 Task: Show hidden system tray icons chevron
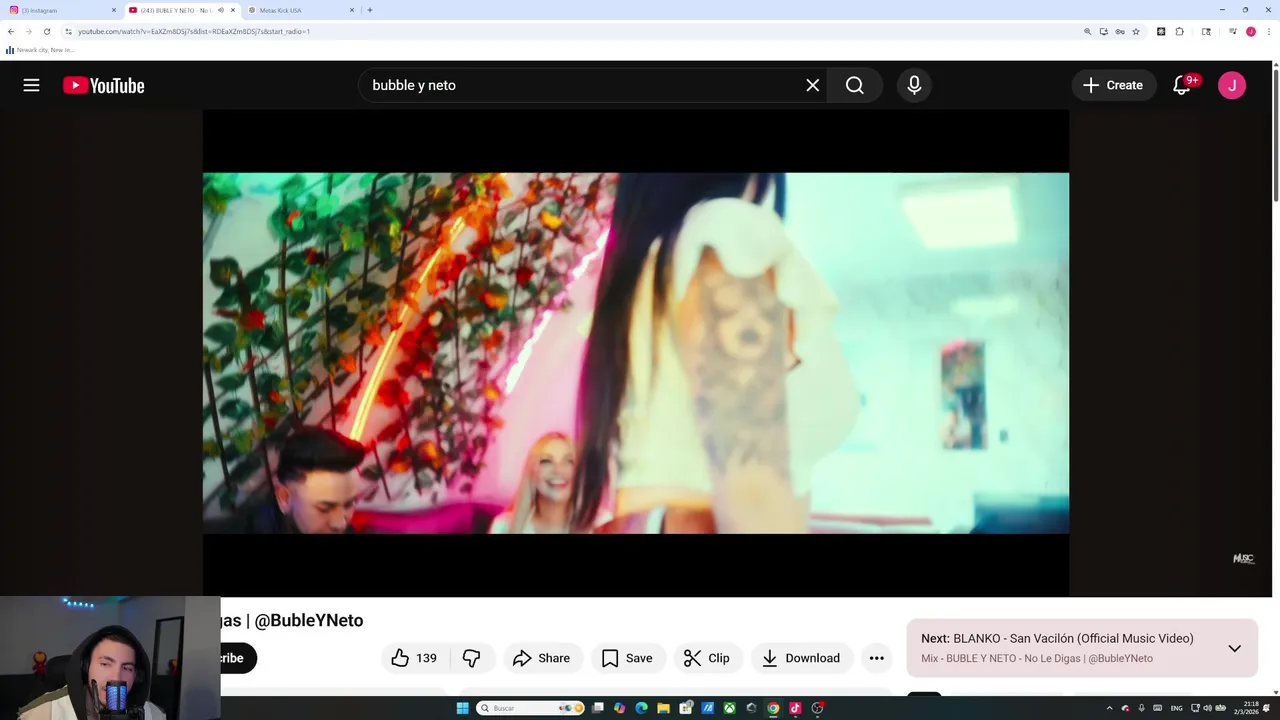coord(1109,708)
